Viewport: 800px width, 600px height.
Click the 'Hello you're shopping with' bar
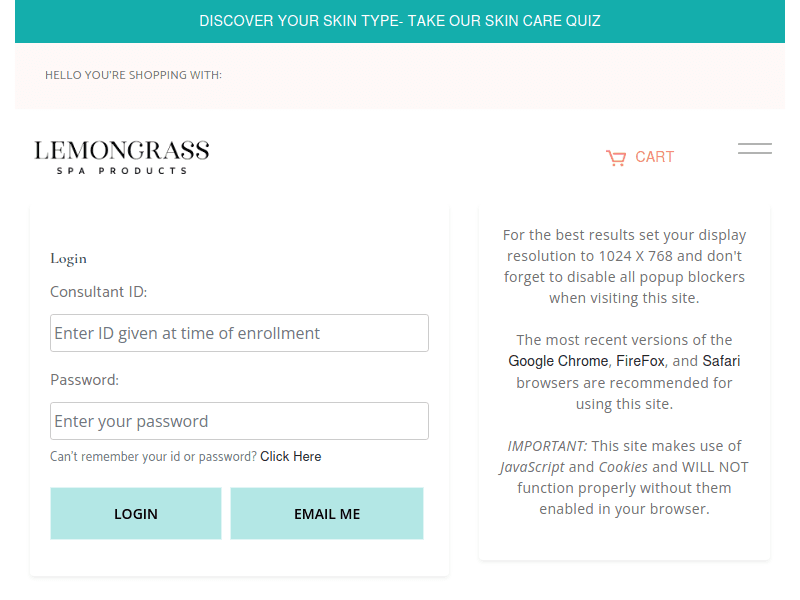click(x=133, y=75)
